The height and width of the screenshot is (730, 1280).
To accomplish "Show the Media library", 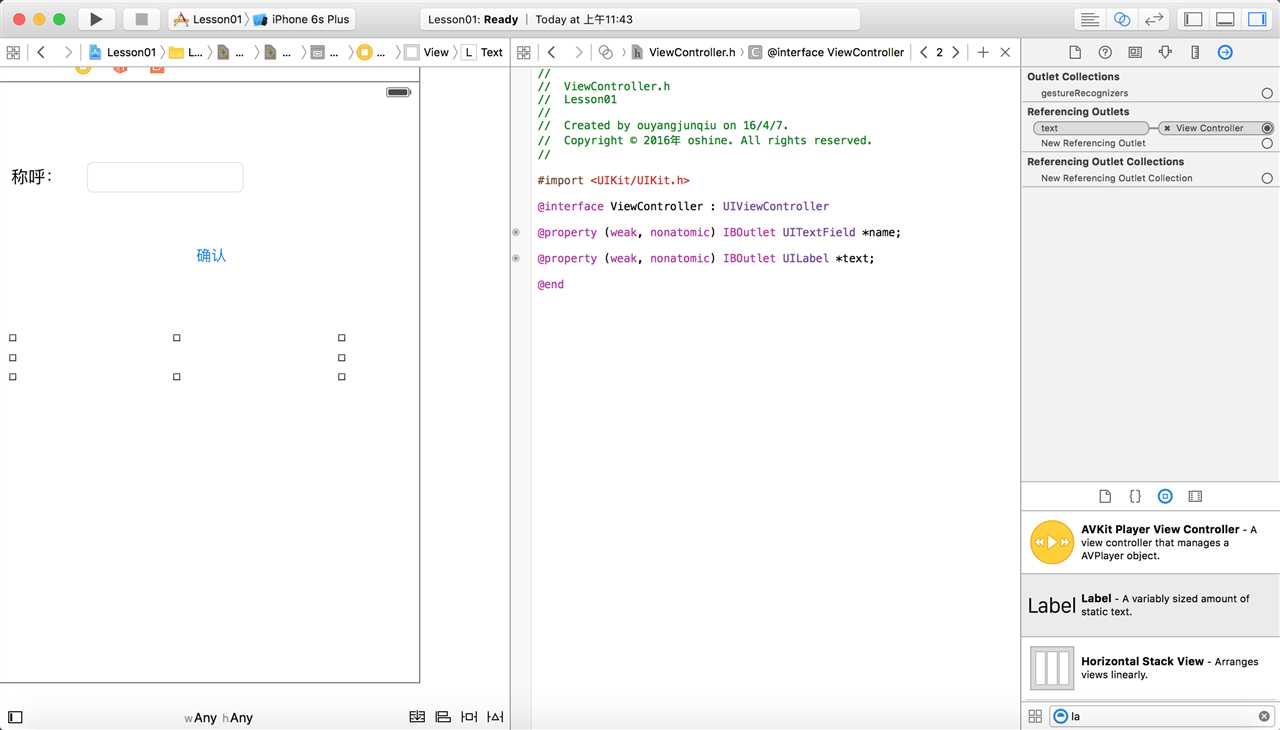I will coord(1195,496).
